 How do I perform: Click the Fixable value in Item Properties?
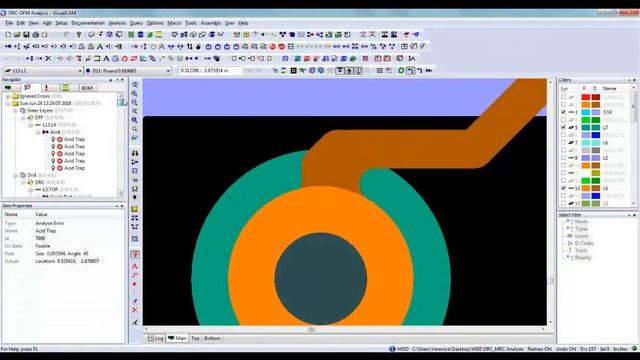pos(43,246)
